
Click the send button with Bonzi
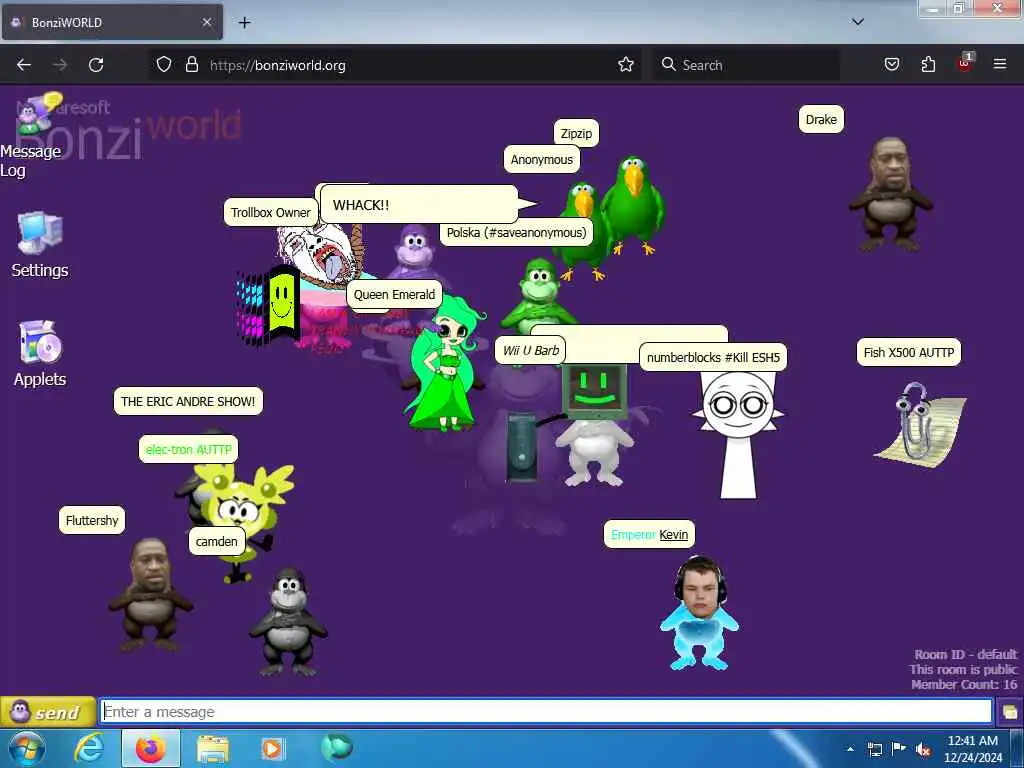(x=48, y=712)
